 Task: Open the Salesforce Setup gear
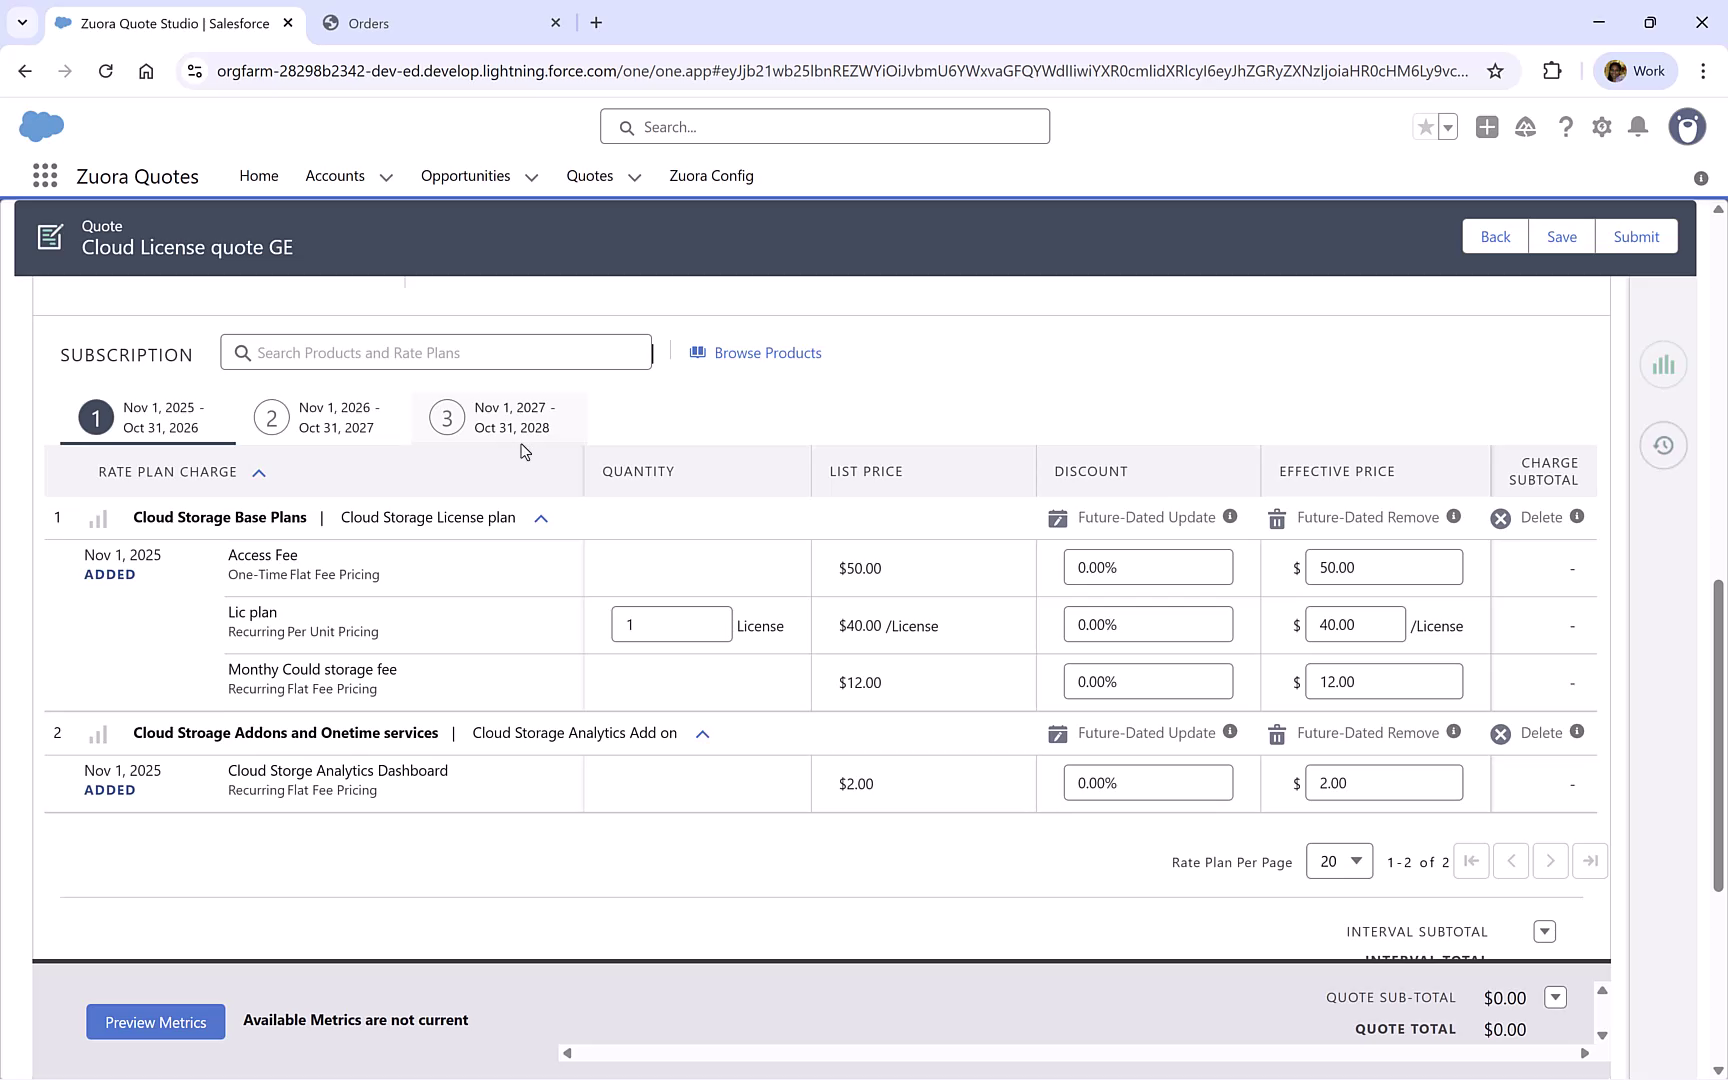pyautogui.click(x=1601, y=127)
